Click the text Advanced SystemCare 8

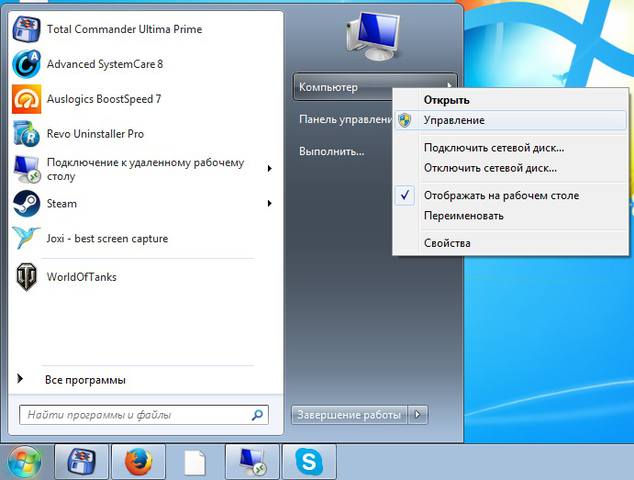pyautogui.click(x=105, y=64)
